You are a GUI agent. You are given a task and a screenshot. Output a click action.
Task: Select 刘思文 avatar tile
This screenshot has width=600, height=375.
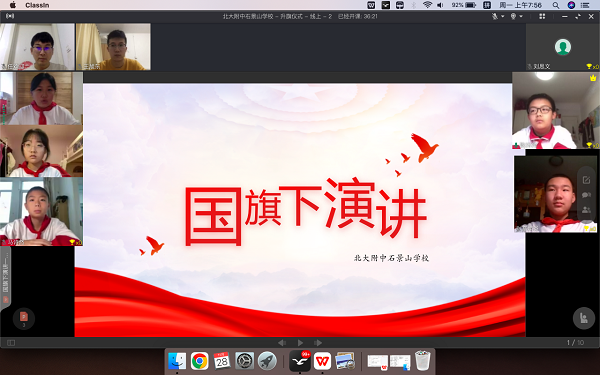[x=562, y=47]
